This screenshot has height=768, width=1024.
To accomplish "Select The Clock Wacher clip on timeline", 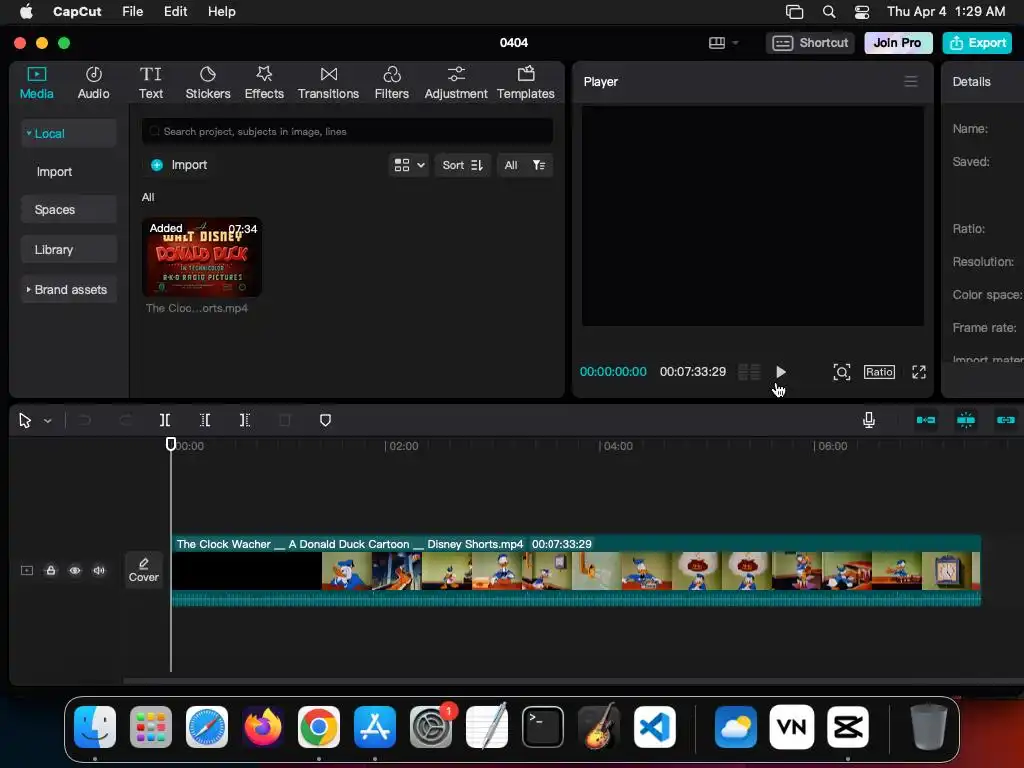I will pos(576,571).
